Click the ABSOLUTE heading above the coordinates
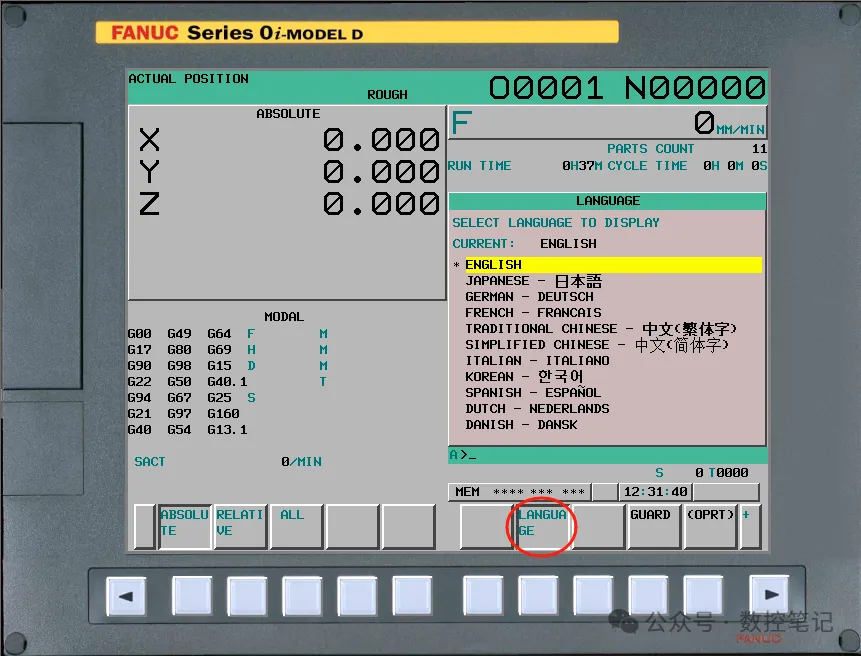The image size is (861, 656). tap(288, 114)
